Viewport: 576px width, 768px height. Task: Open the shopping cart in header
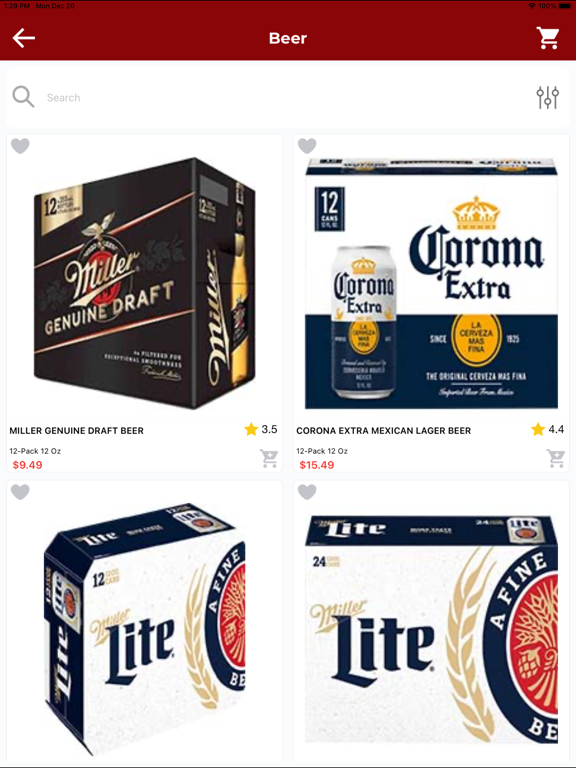(548, 38)
